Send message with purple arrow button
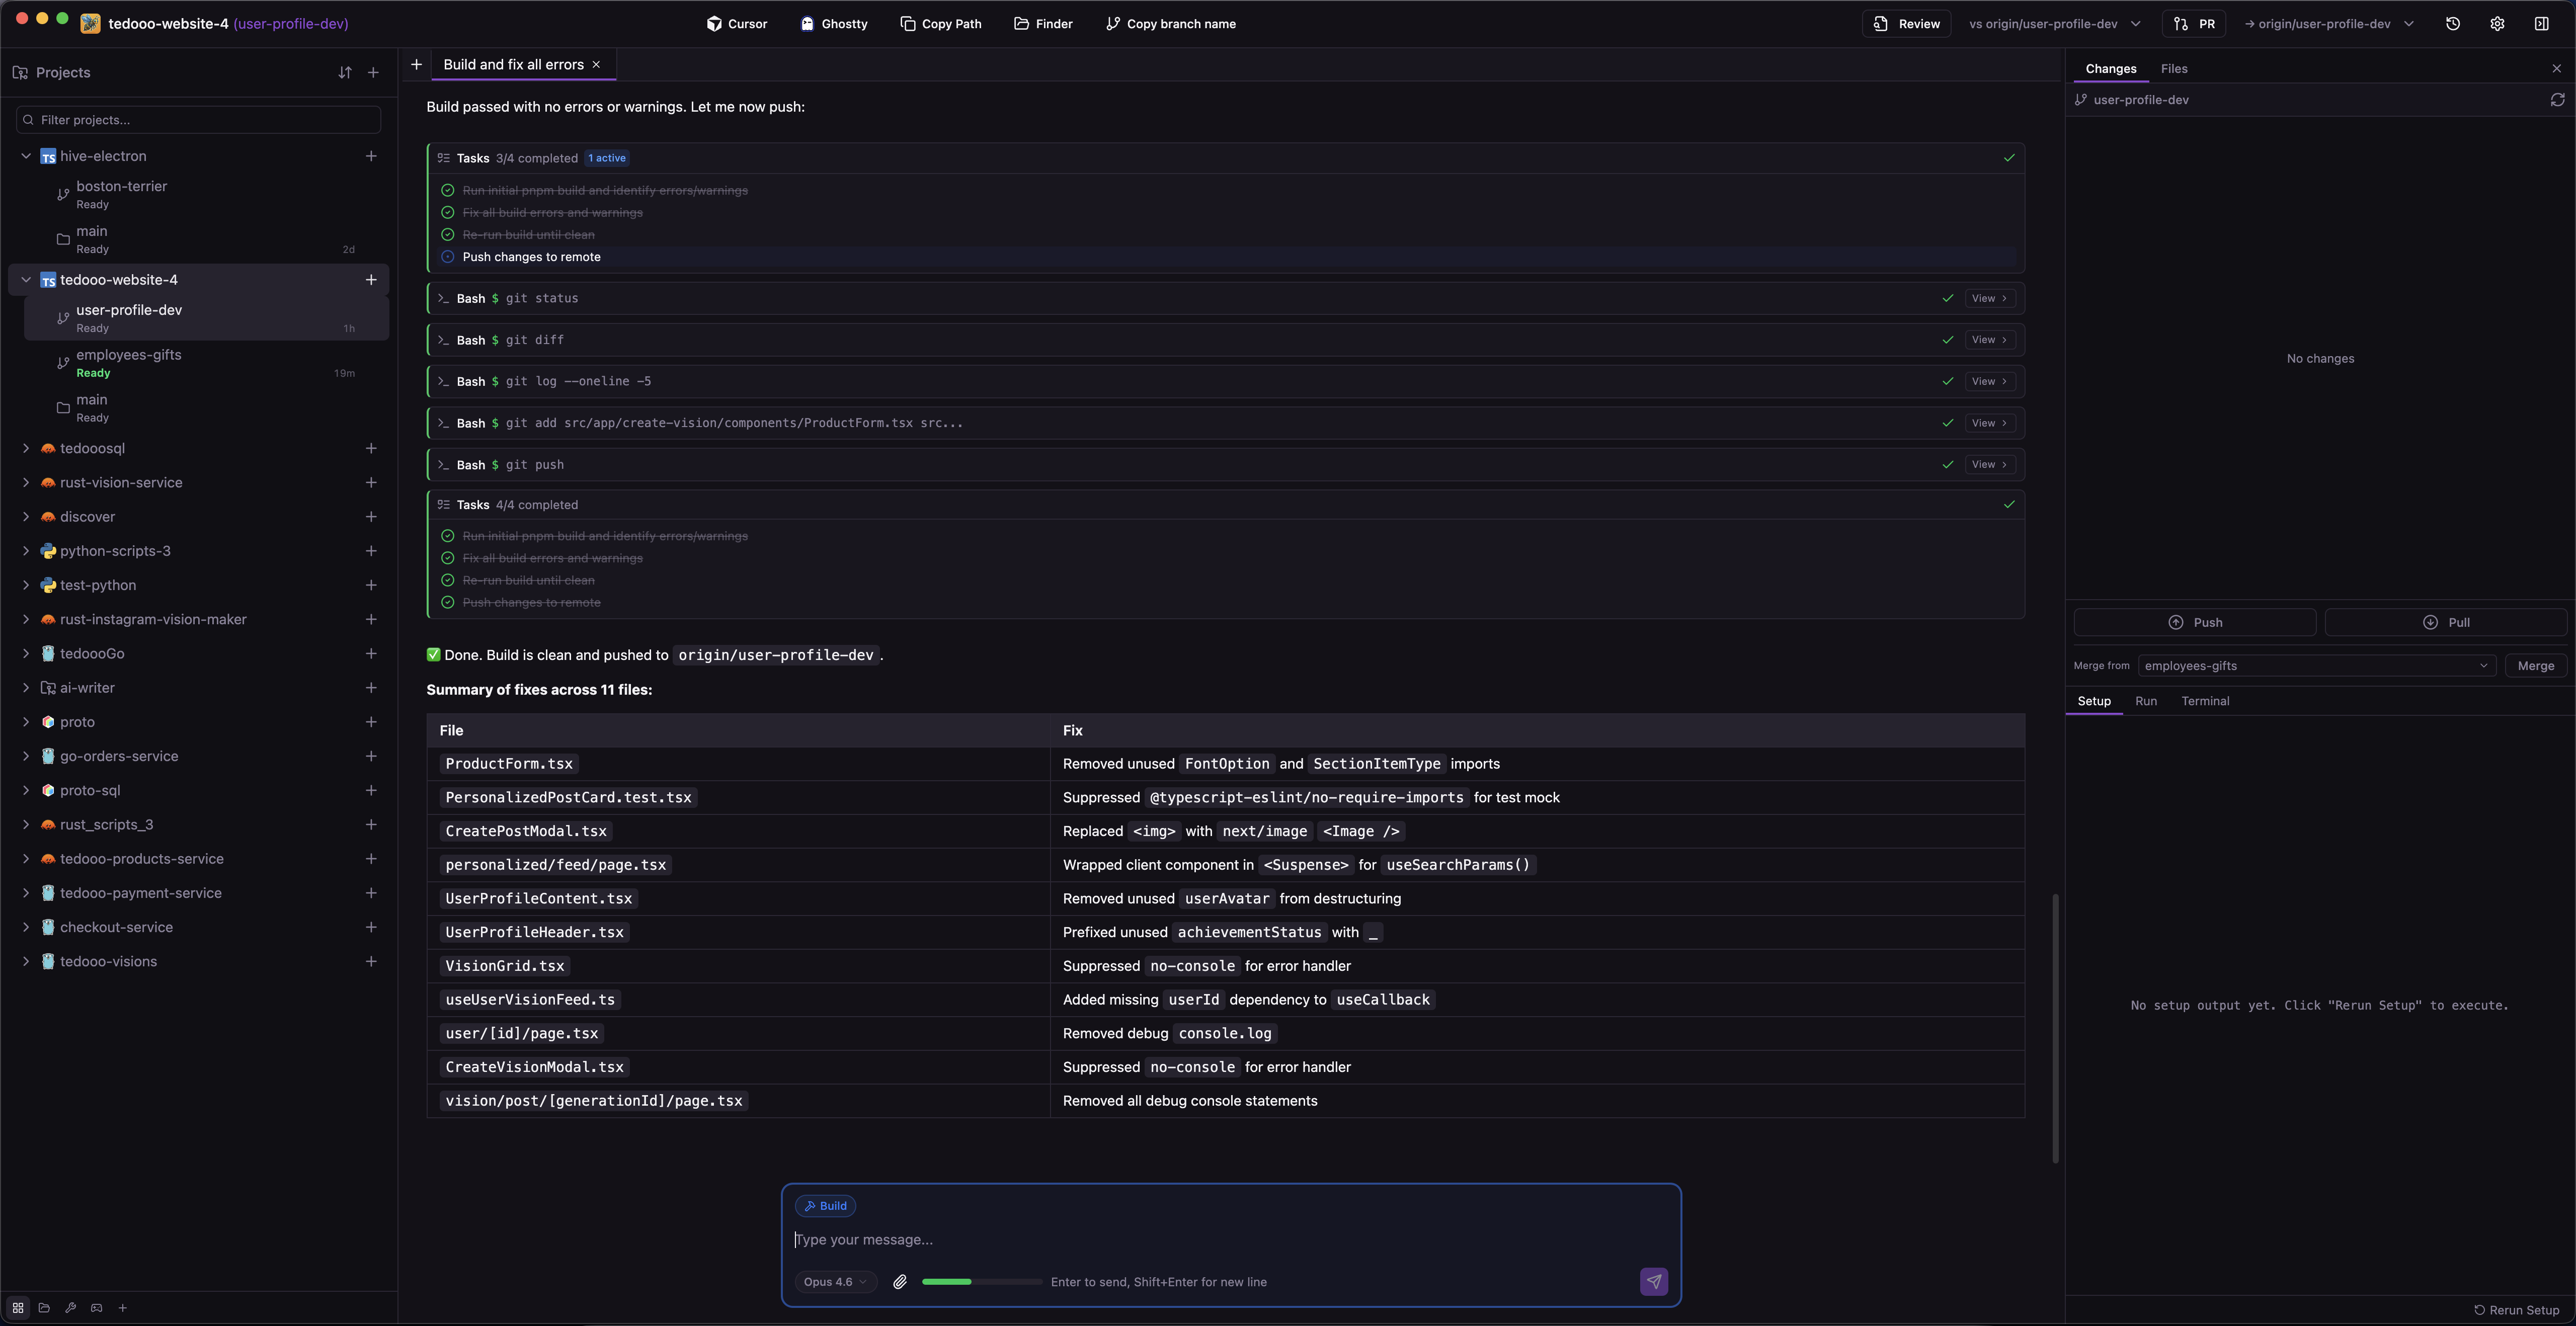This screenshot has height=1326, width=2576. pos(1654,1282)
